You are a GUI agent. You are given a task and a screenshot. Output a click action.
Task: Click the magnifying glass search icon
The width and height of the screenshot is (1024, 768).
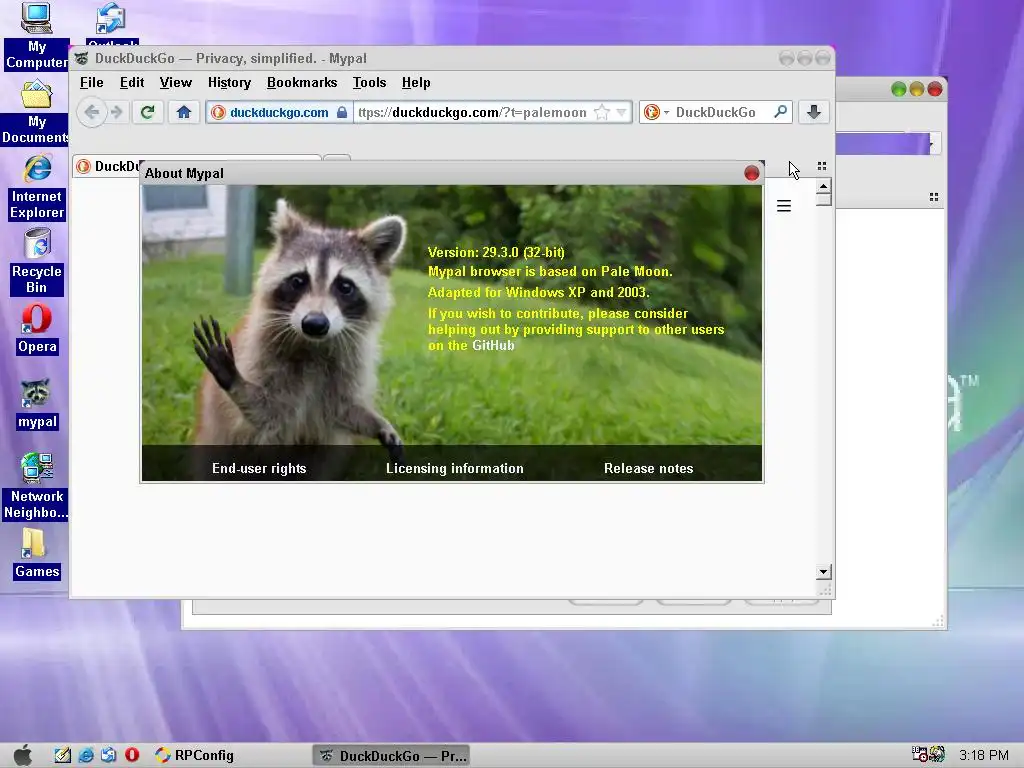780,112
